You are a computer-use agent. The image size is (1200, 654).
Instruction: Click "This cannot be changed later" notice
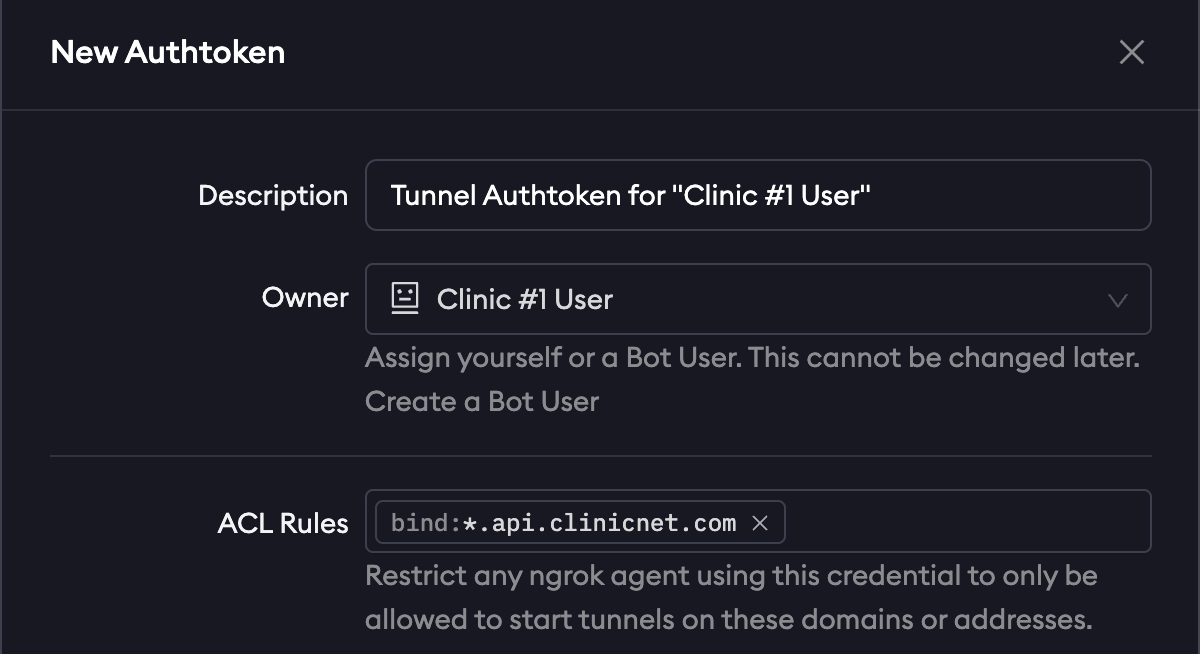[x=944, y=357]
